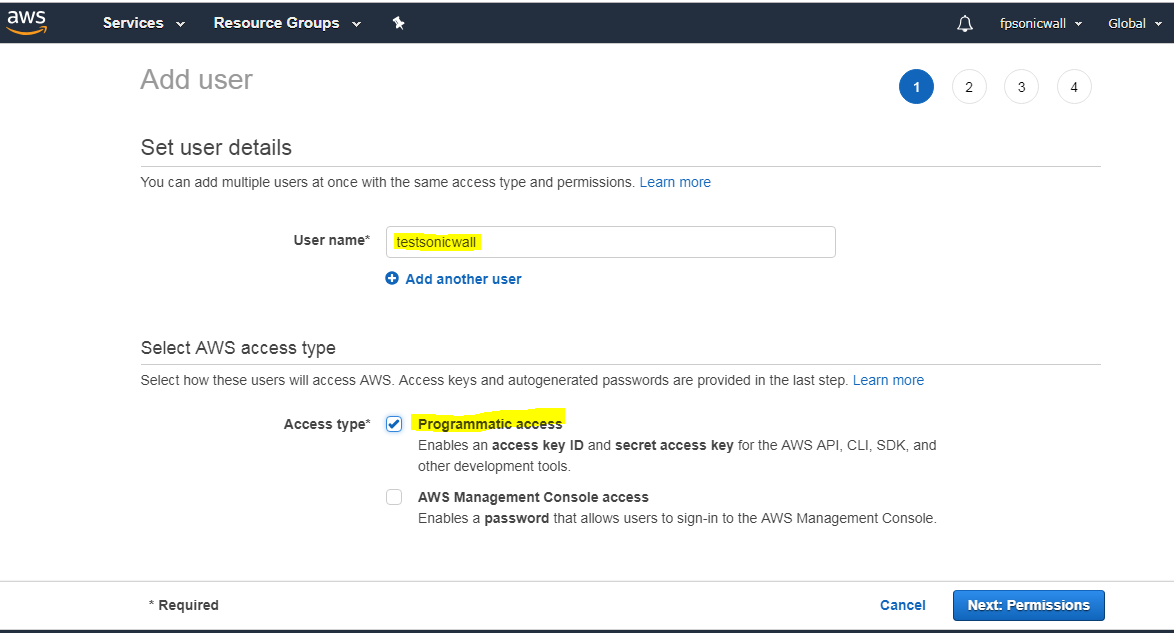1174x633 pixels.
Task: Jump to wizard step 4 circle
Action: 1074,87
